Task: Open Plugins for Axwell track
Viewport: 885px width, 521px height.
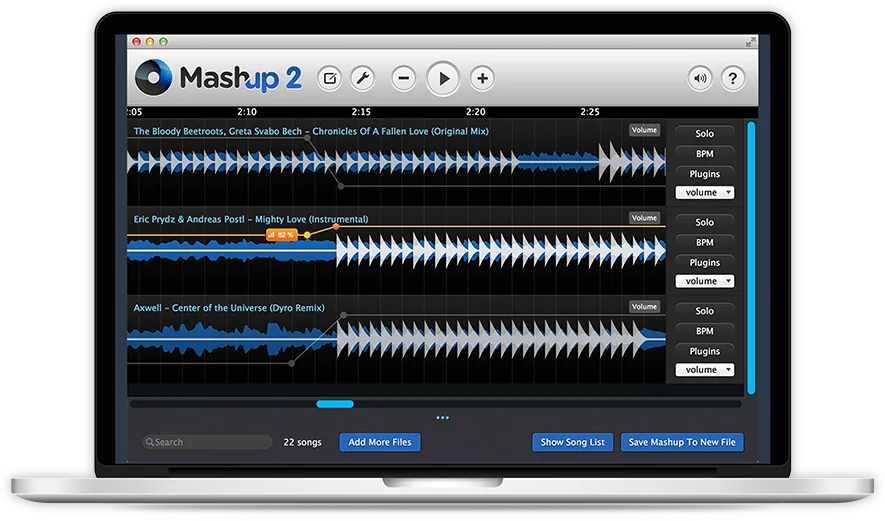Action: pyautogui.click(x=704, y=351)
